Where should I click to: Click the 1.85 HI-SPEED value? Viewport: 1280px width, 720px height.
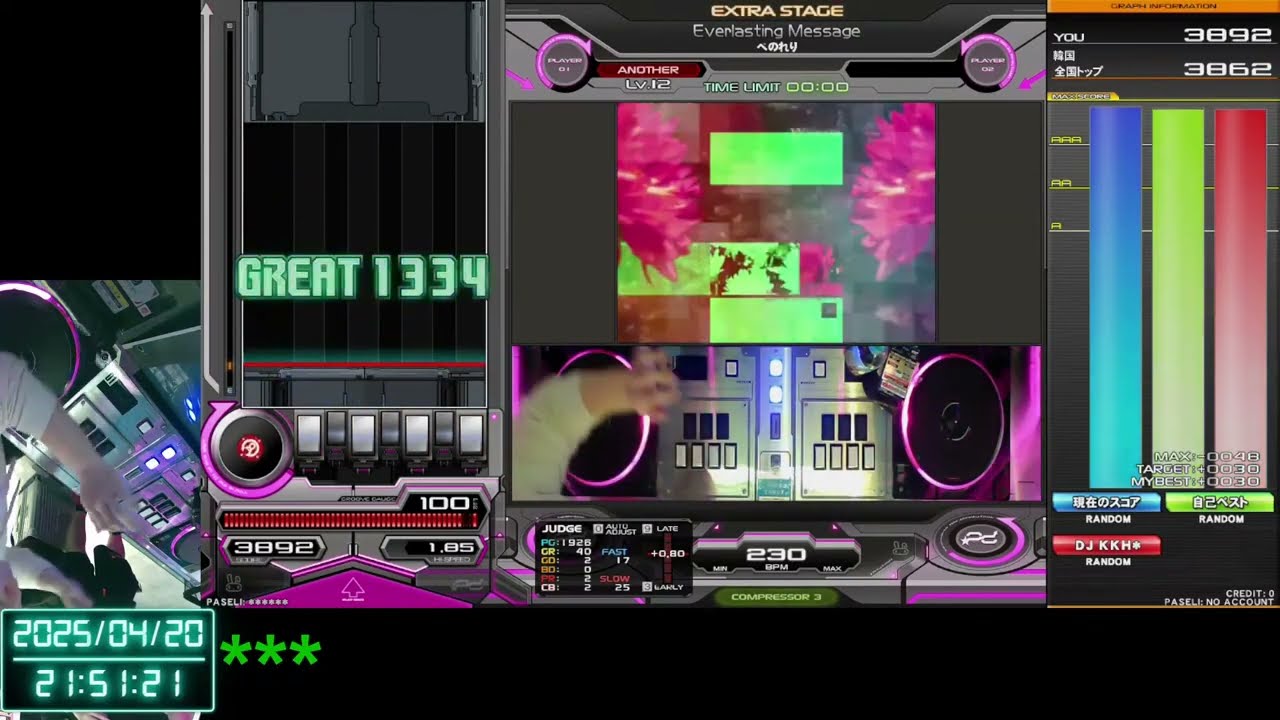point(451,548)
